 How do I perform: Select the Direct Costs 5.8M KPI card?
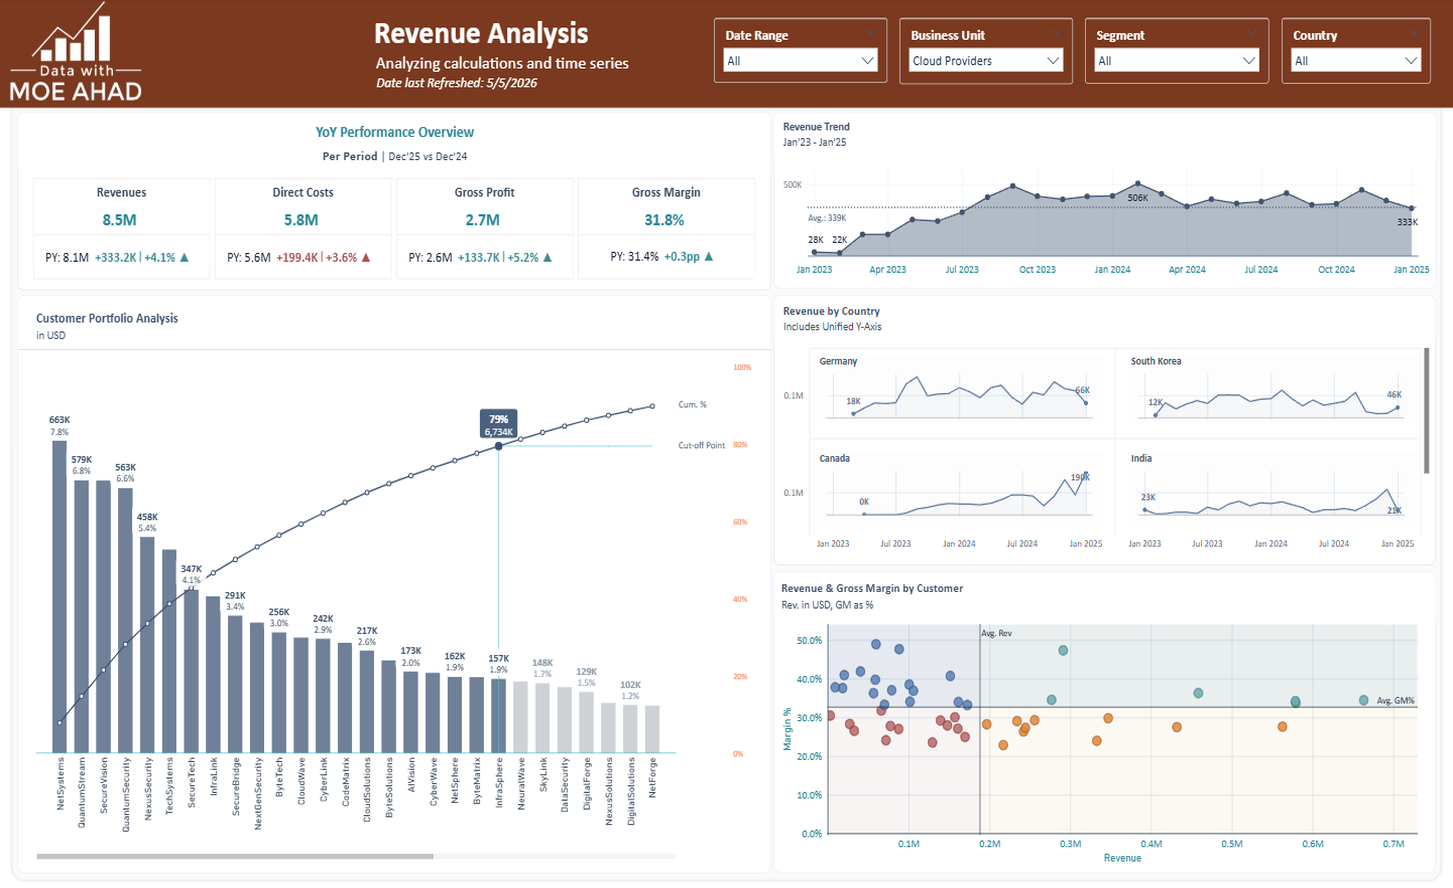(x=303, y=226)
